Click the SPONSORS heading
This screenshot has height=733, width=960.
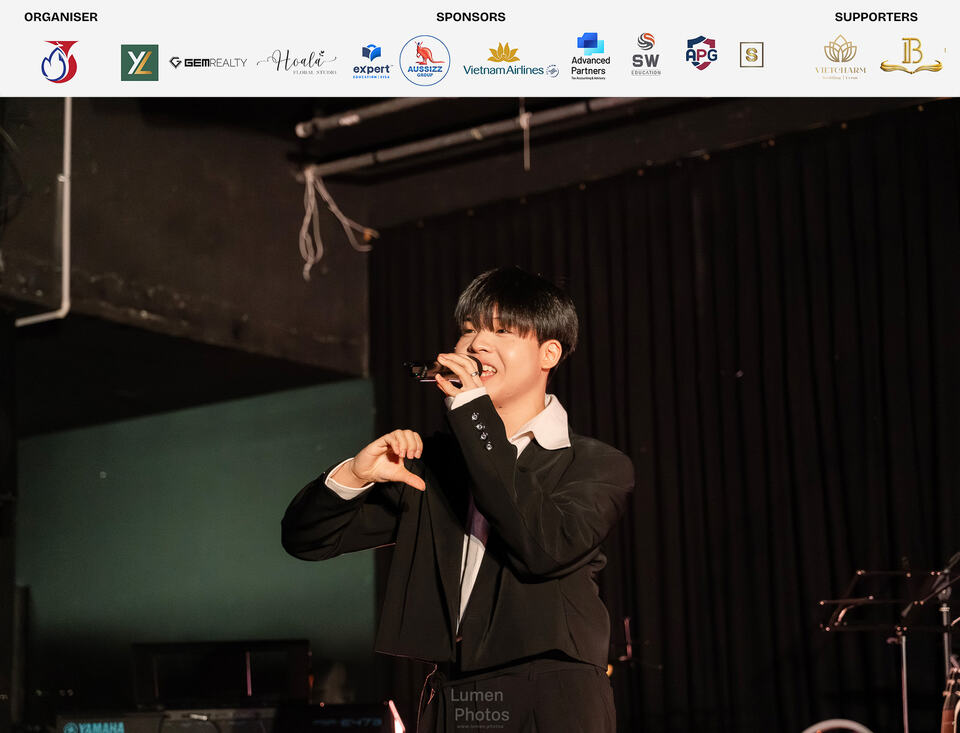pyautogui.click(x=471, y=17)
